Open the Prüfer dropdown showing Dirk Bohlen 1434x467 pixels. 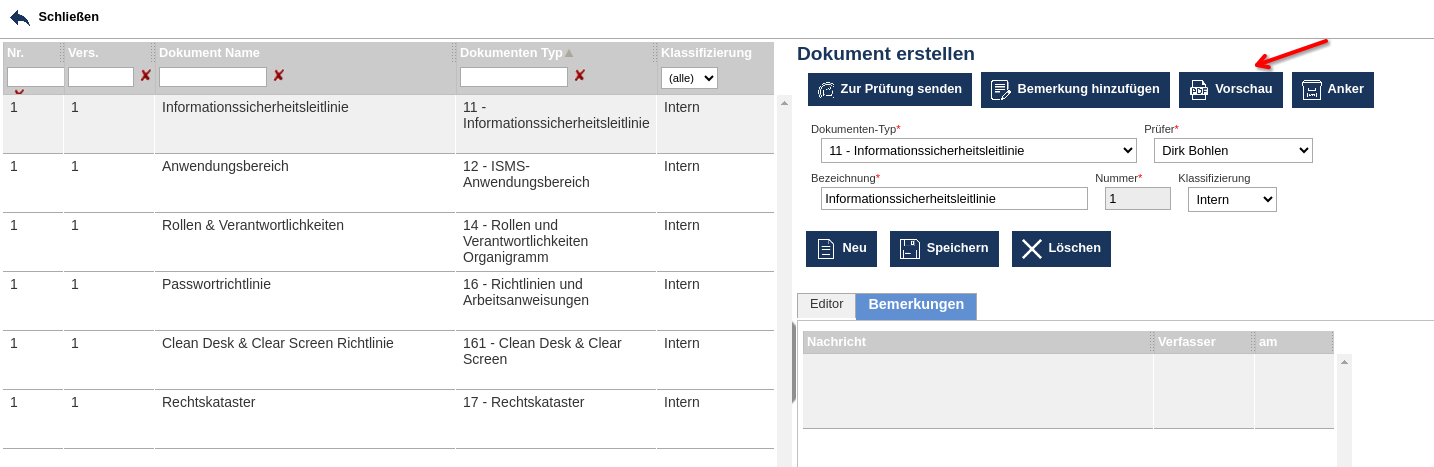click(x=1232, y=151)
